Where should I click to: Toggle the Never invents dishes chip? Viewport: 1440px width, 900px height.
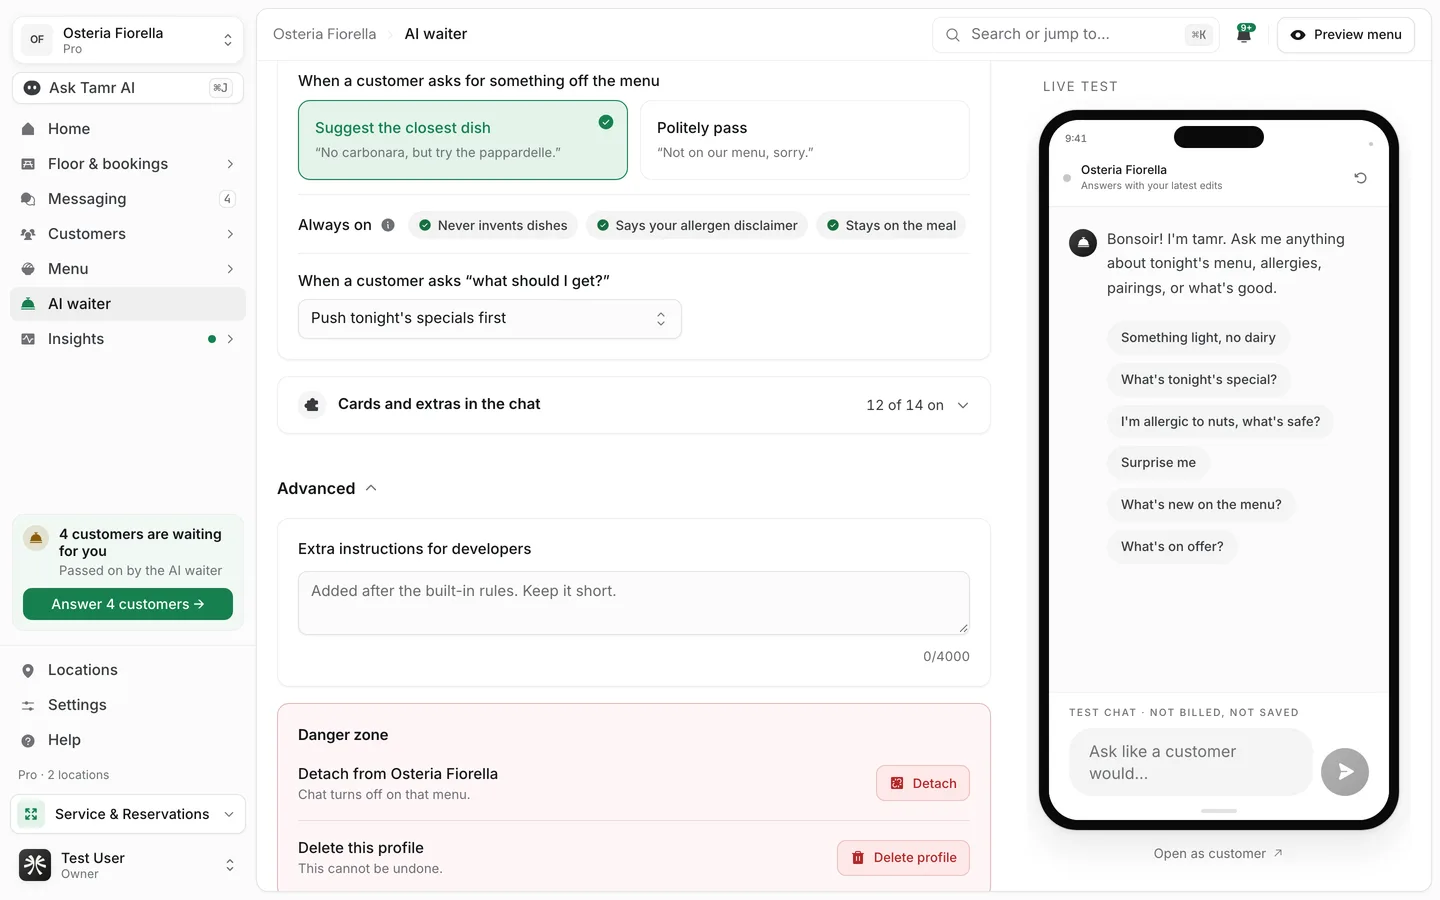493,225
